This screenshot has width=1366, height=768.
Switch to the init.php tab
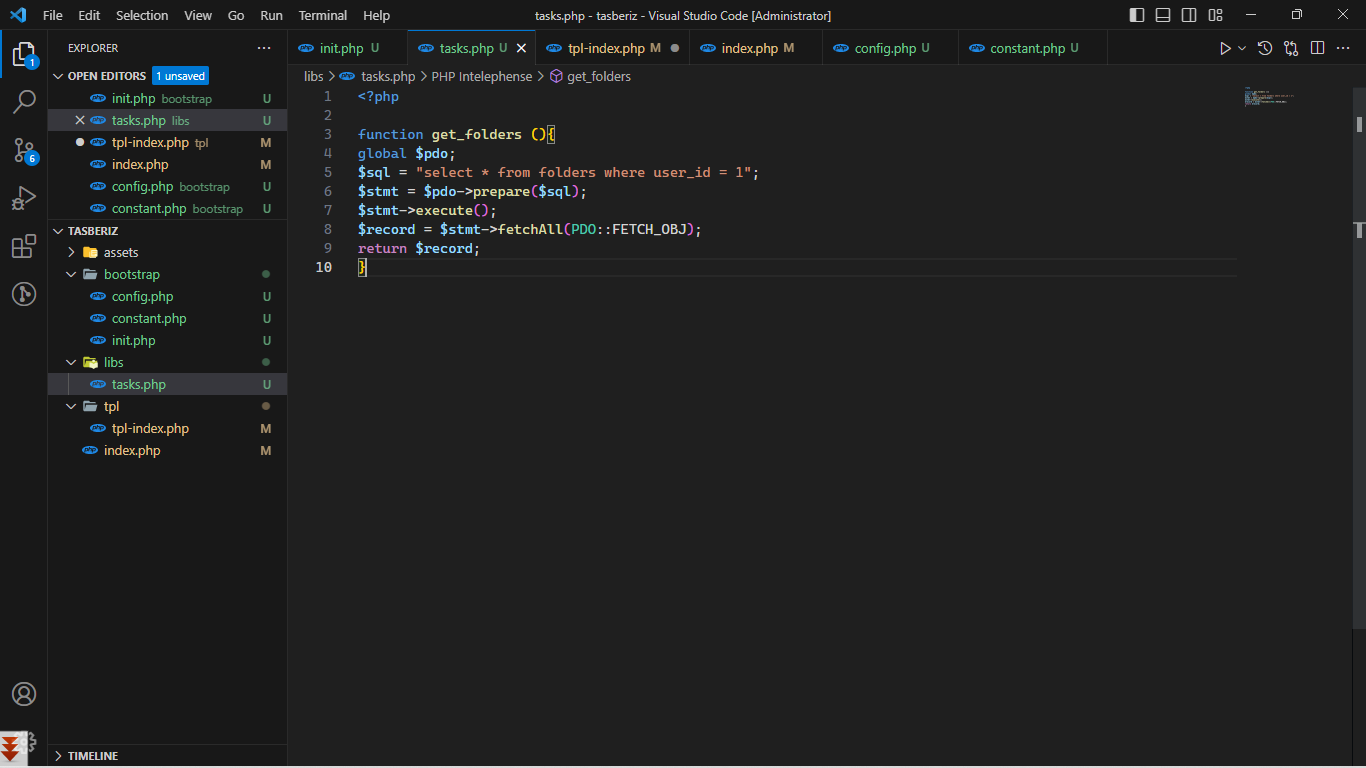tap(347, 48)
